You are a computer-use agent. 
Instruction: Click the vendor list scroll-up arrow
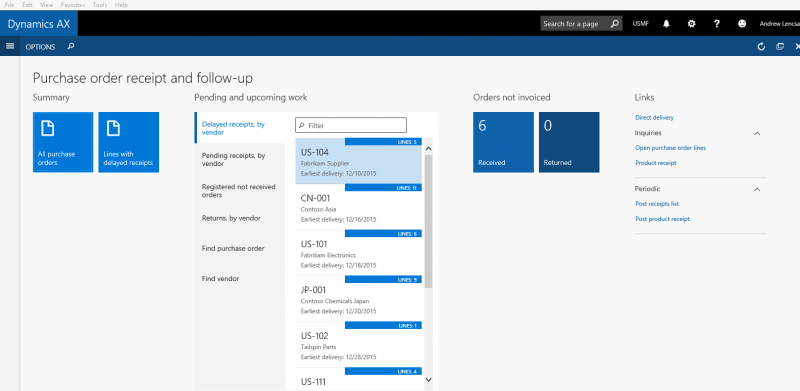(428, 149)
